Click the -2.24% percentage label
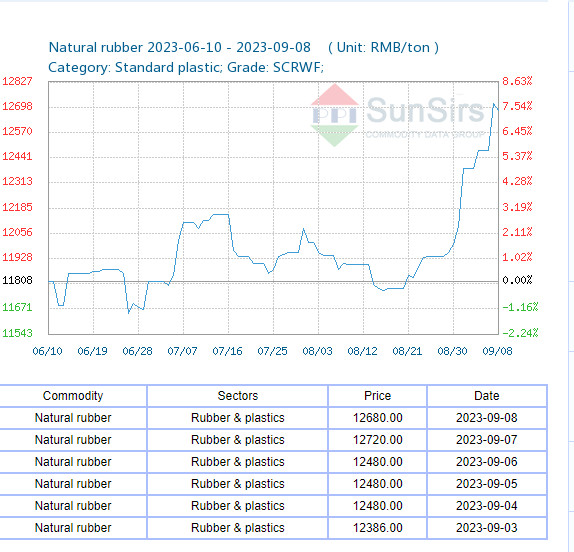574x552 pixels. (x=520, y=333)
